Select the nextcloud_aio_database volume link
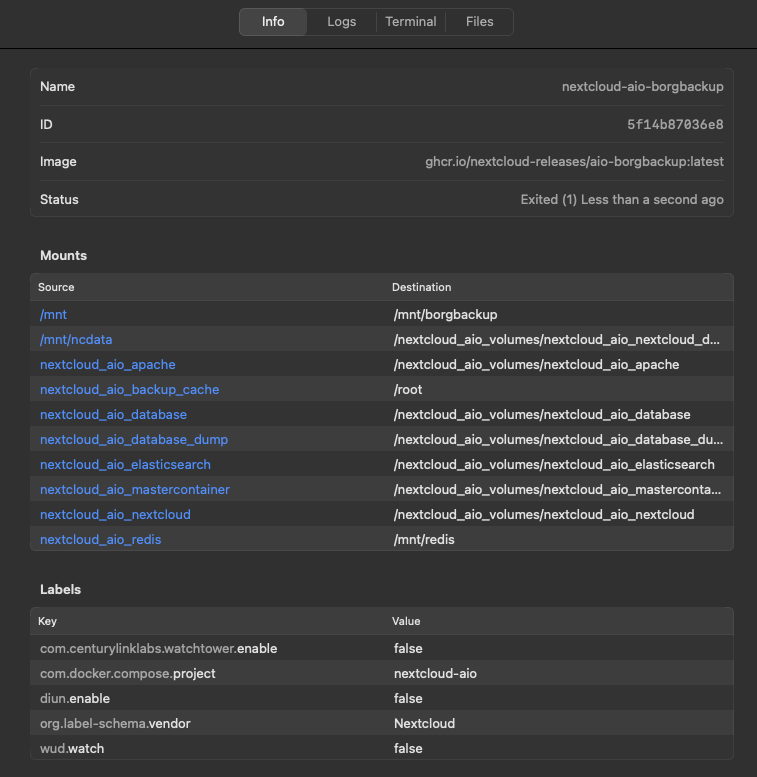 click(113, 415)
